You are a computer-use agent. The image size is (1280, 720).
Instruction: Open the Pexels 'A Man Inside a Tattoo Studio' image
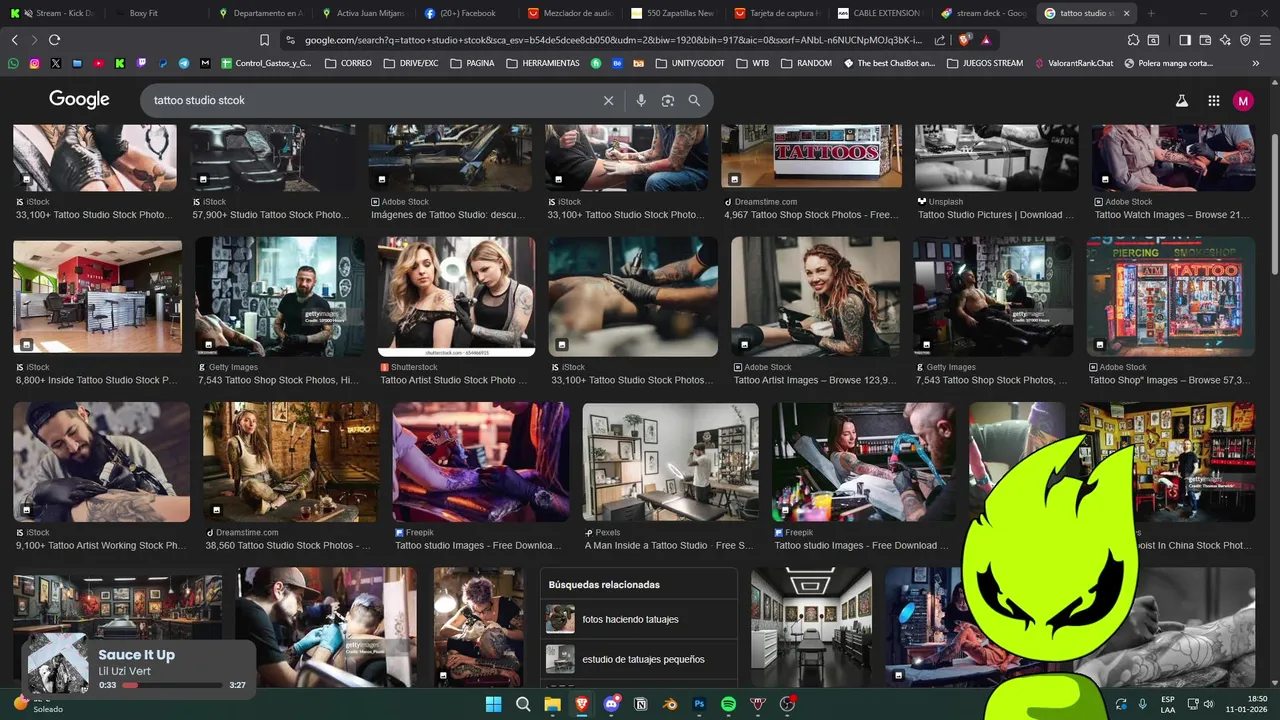670,462
